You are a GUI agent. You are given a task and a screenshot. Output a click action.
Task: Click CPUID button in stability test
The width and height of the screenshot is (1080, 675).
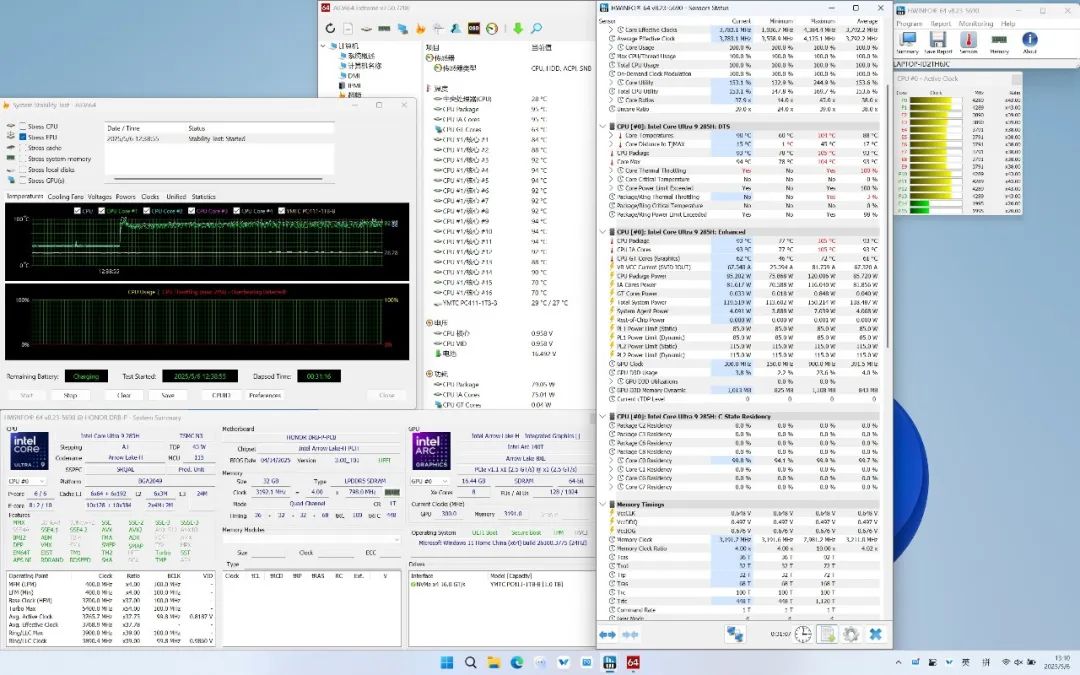[x=221, y=395]
